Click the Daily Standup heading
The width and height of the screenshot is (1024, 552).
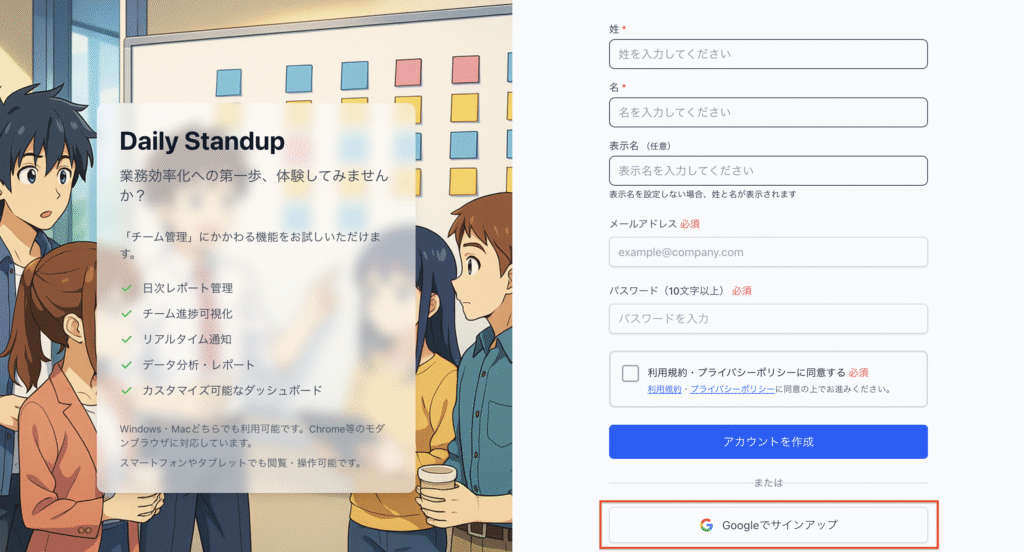202,141
